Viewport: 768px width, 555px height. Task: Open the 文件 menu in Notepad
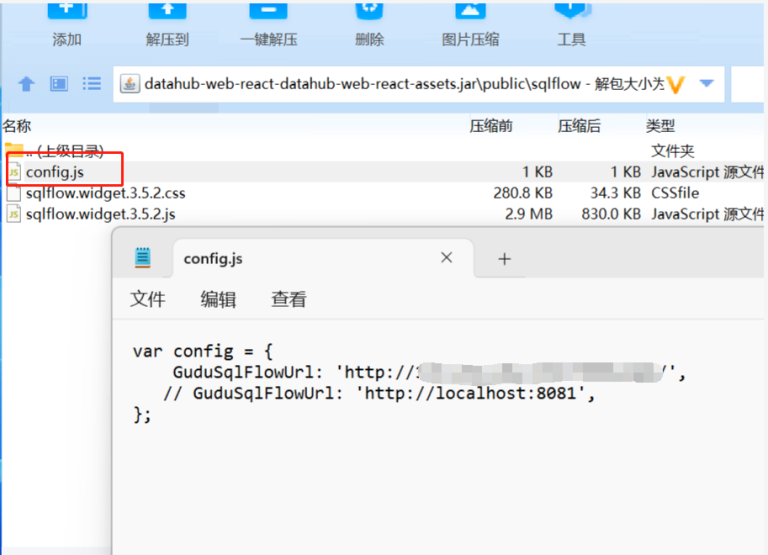tap(148, 299)
